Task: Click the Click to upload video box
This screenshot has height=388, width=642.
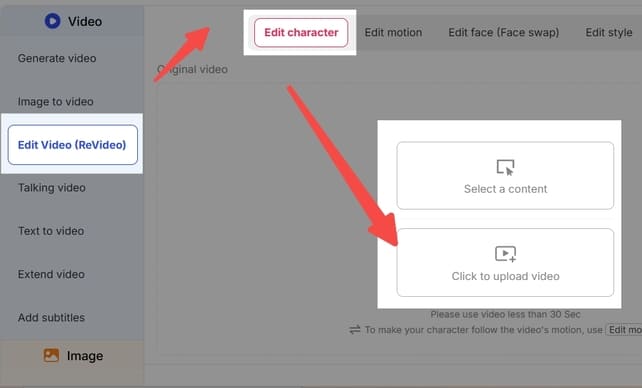Action: click(505, 262)
